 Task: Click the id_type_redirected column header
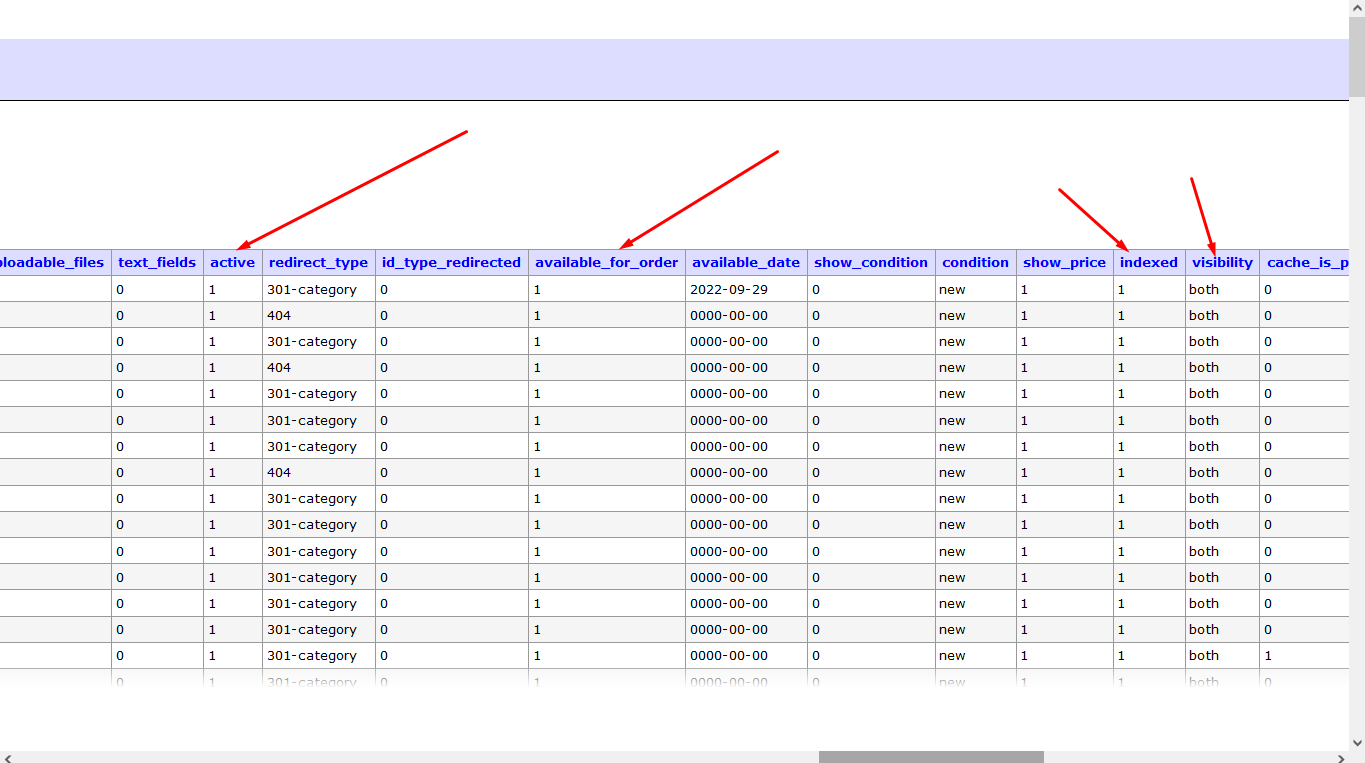point(451,262)
